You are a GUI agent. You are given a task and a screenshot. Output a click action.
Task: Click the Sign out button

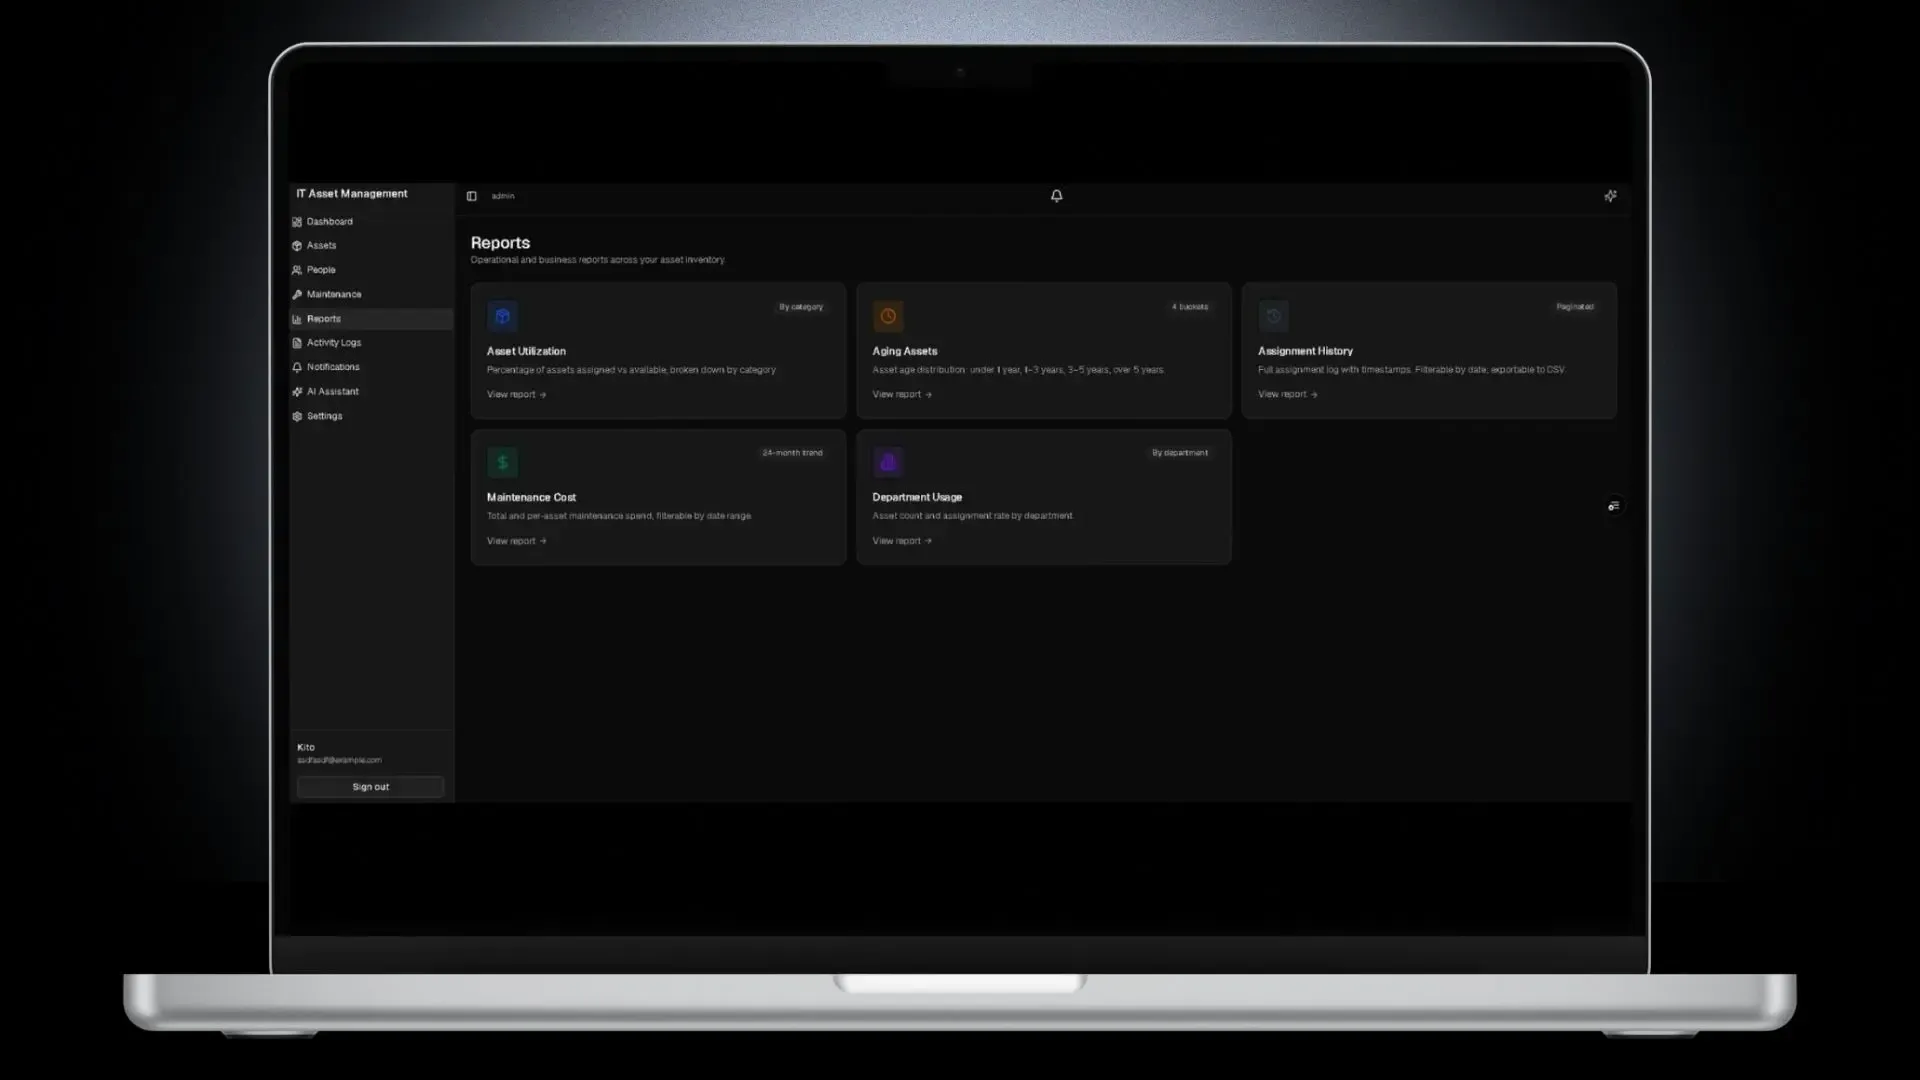[x=371, y=787]
